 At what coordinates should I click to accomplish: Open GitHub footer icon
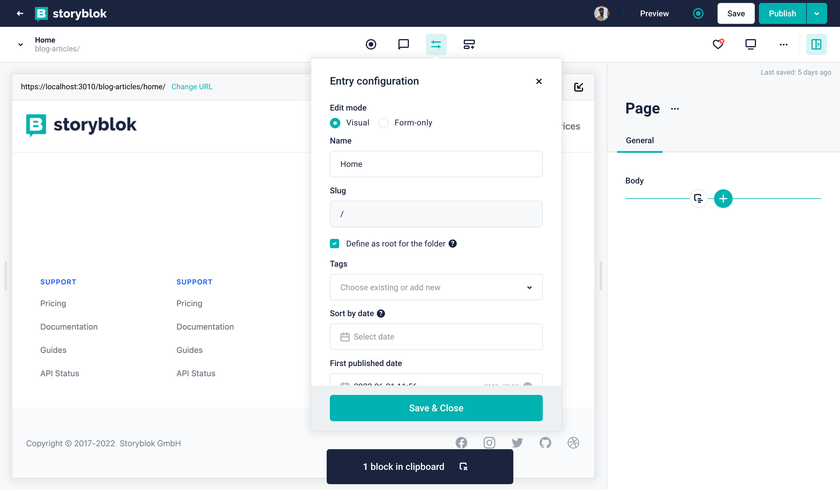[545, 443]
